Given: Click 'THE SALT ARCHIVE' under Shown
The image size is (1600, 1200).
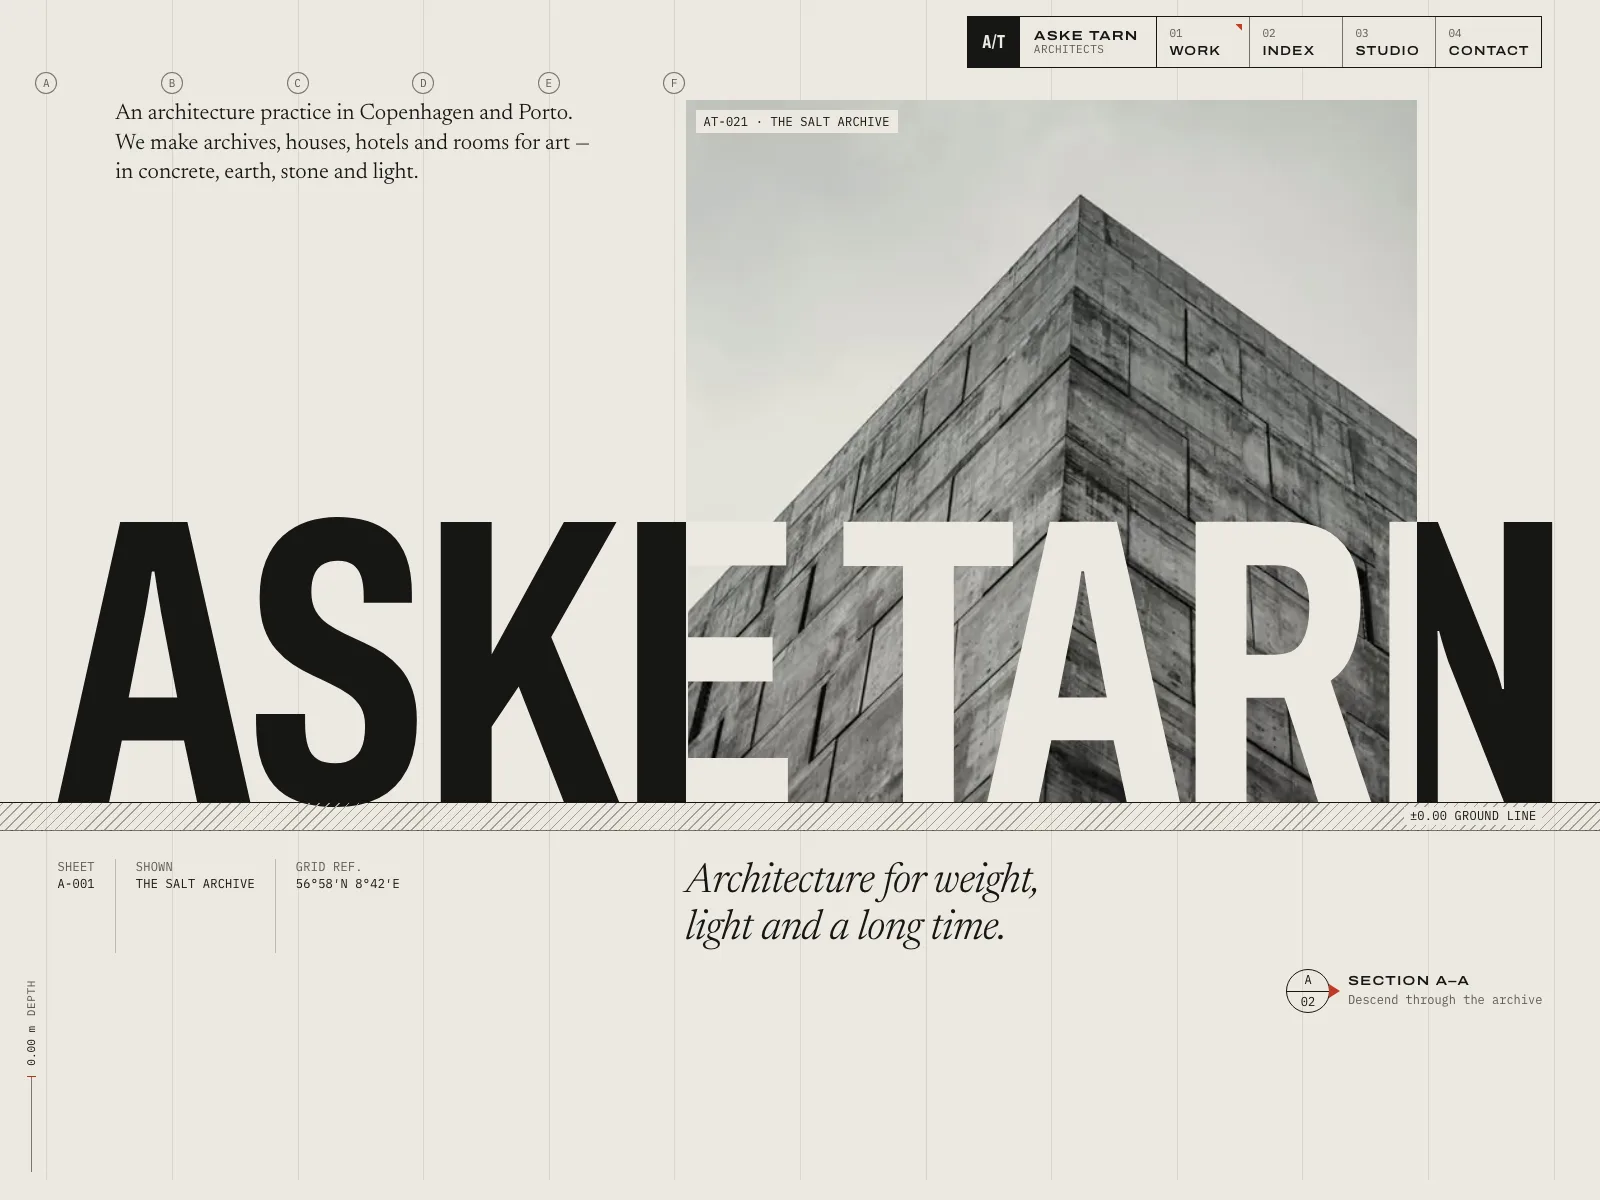Looking at the screenshot, I should click(x=195, y=884).
